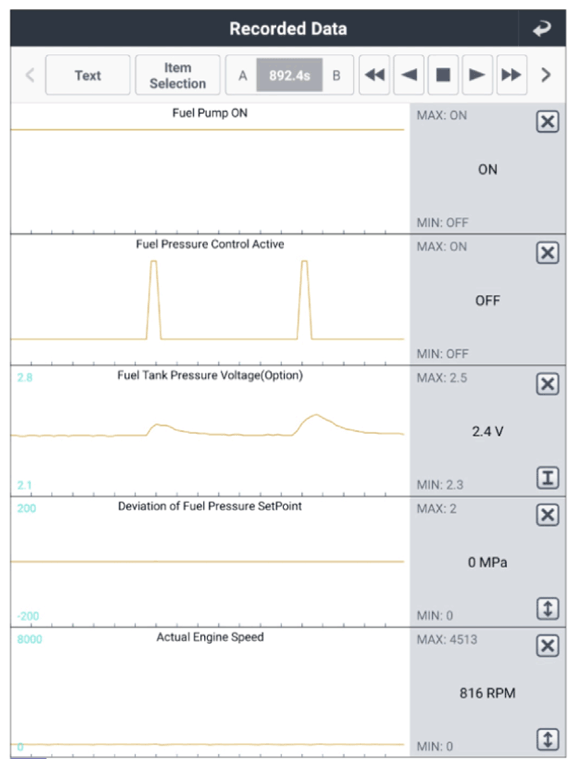Select marker A
This screenshot has height=768, width=577.
(x=242, y=75)
